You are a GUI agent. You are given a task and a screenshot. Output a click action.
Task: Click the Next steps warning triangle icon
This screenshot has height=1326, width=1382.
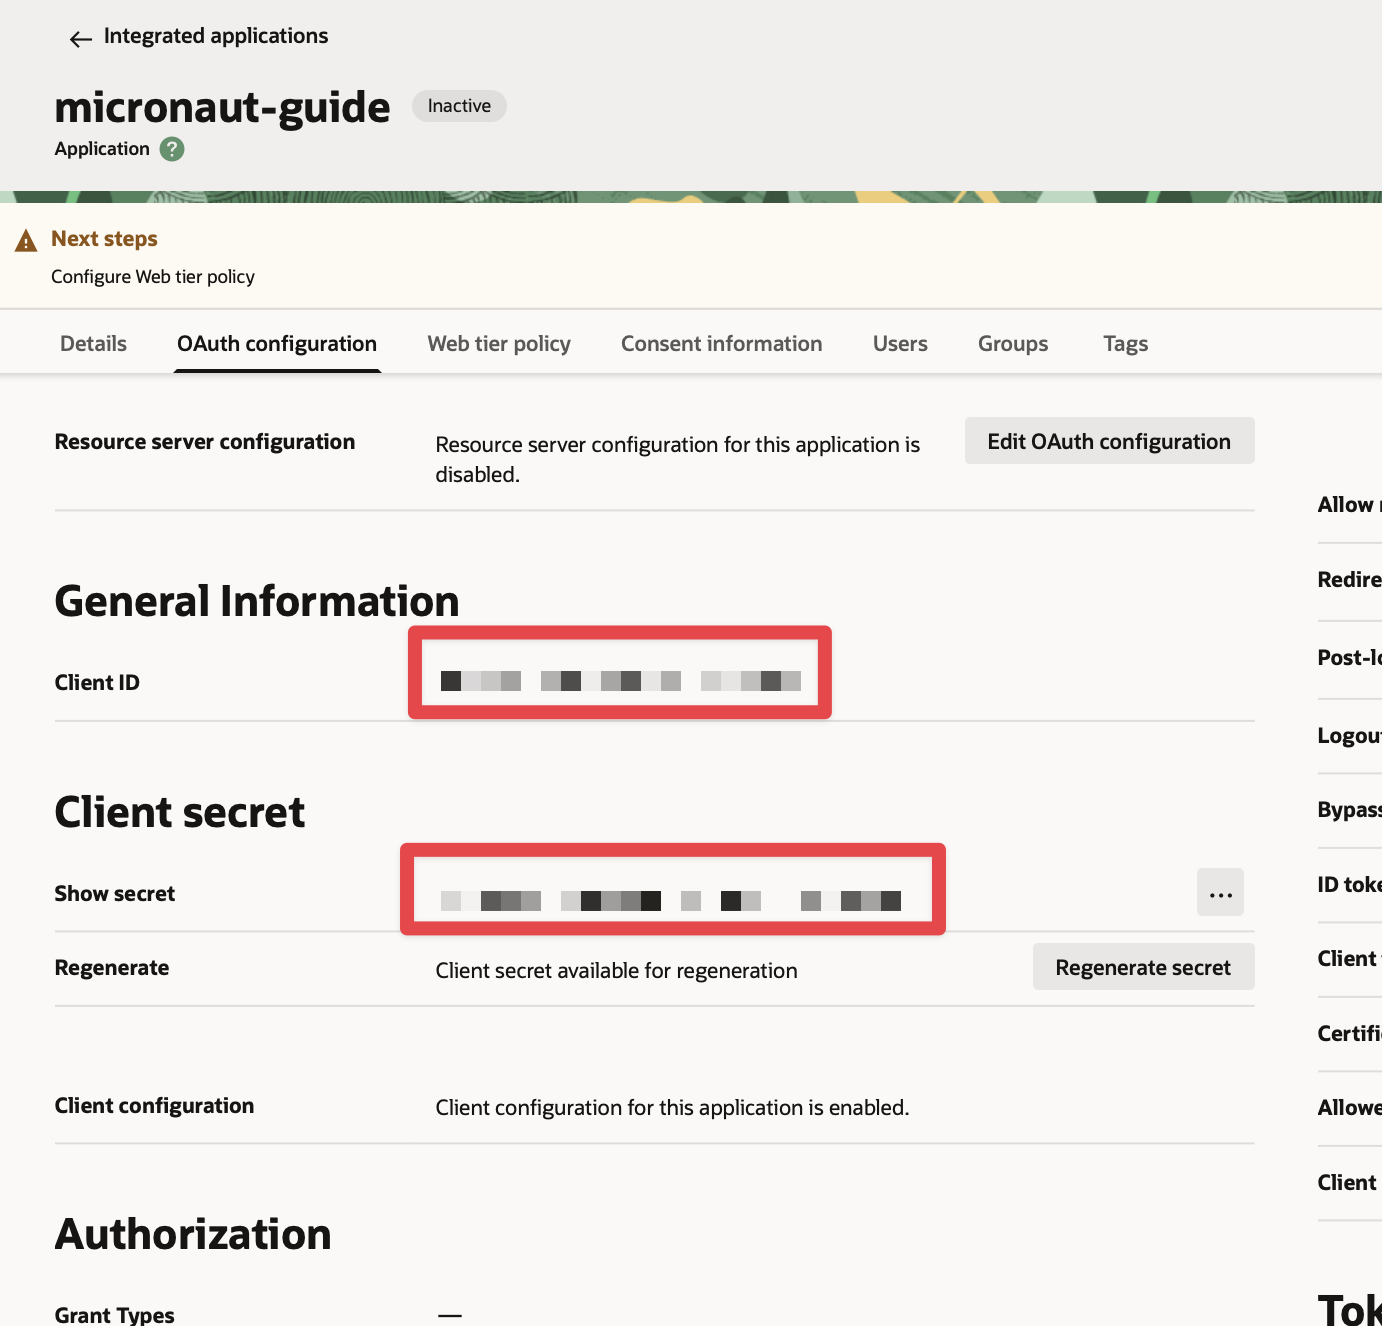pos(26,241)
